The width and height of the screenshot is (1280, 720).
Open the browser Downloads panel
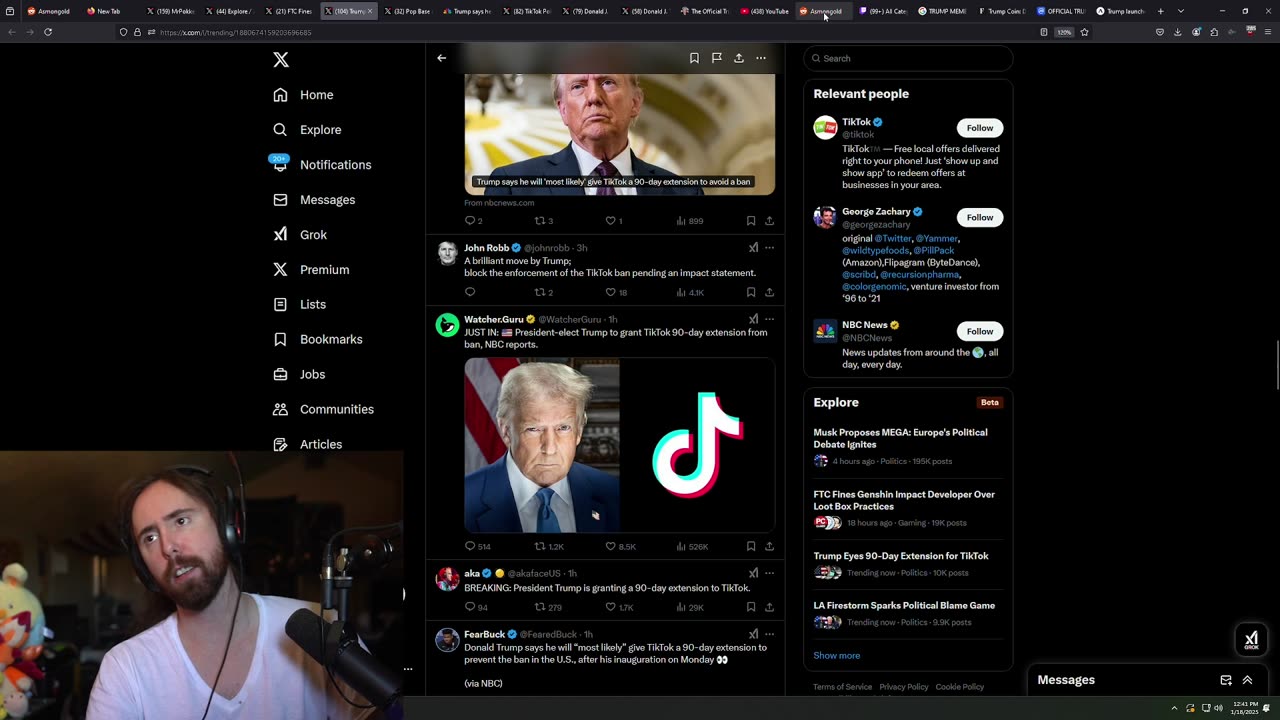(1178, 32)
